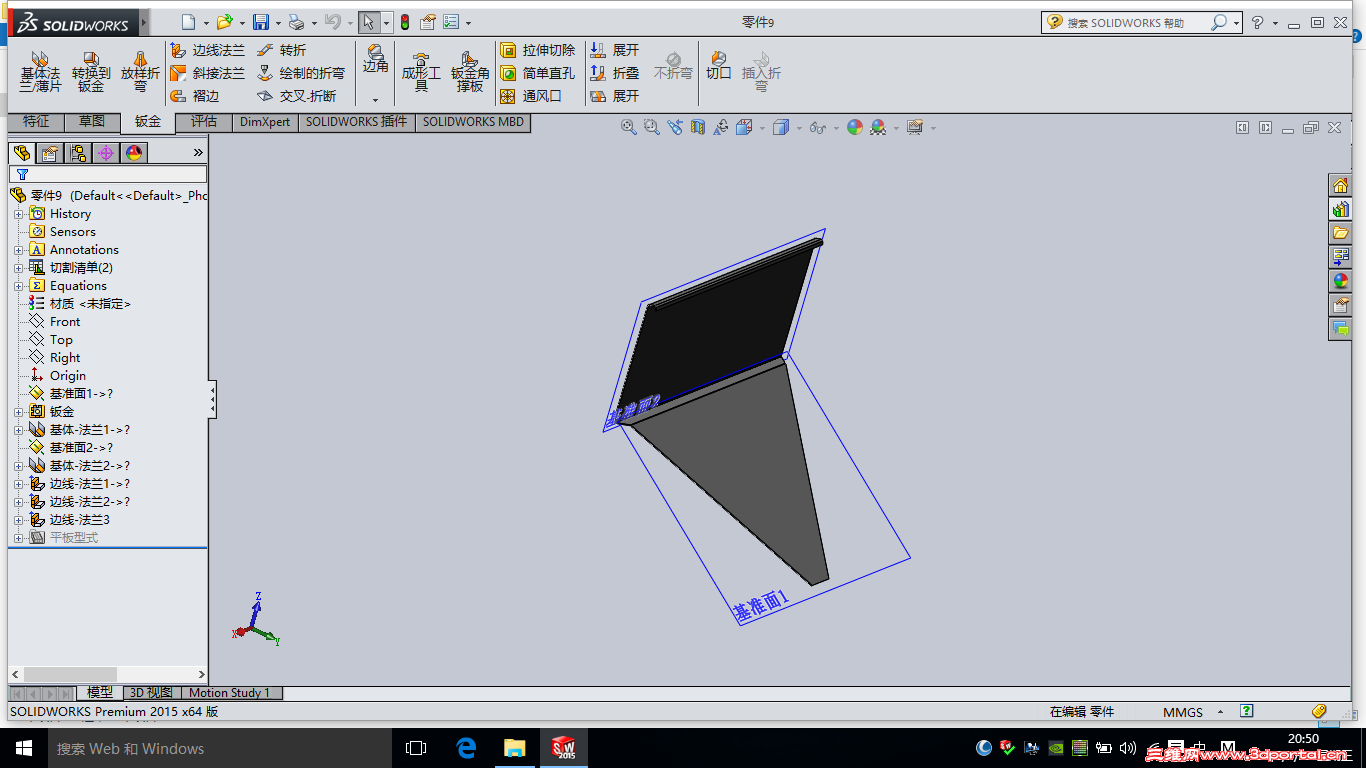This screenshot has width=1366, height=768.
Task: Open the File Explorer folder icon in task pane
Action: coord(1341,233)
